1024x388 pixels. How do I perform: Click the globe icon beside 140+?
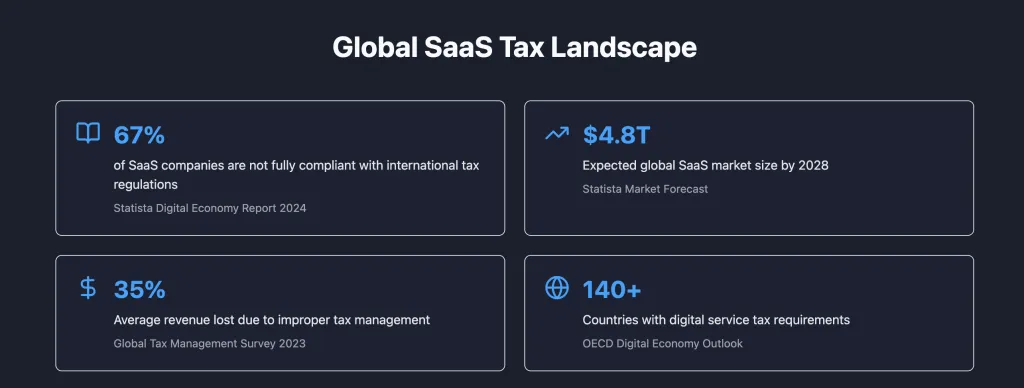[557, 287]
